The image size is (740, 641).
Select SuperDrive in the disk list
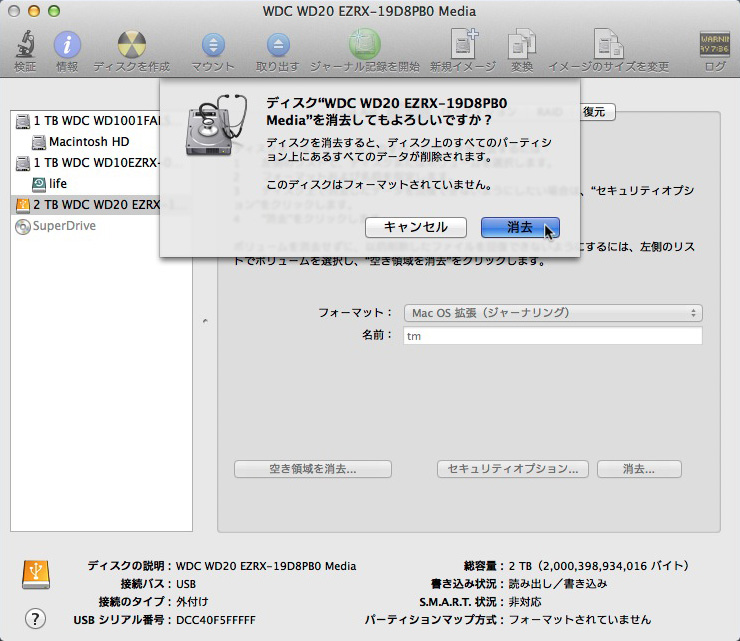coord(64,226)
